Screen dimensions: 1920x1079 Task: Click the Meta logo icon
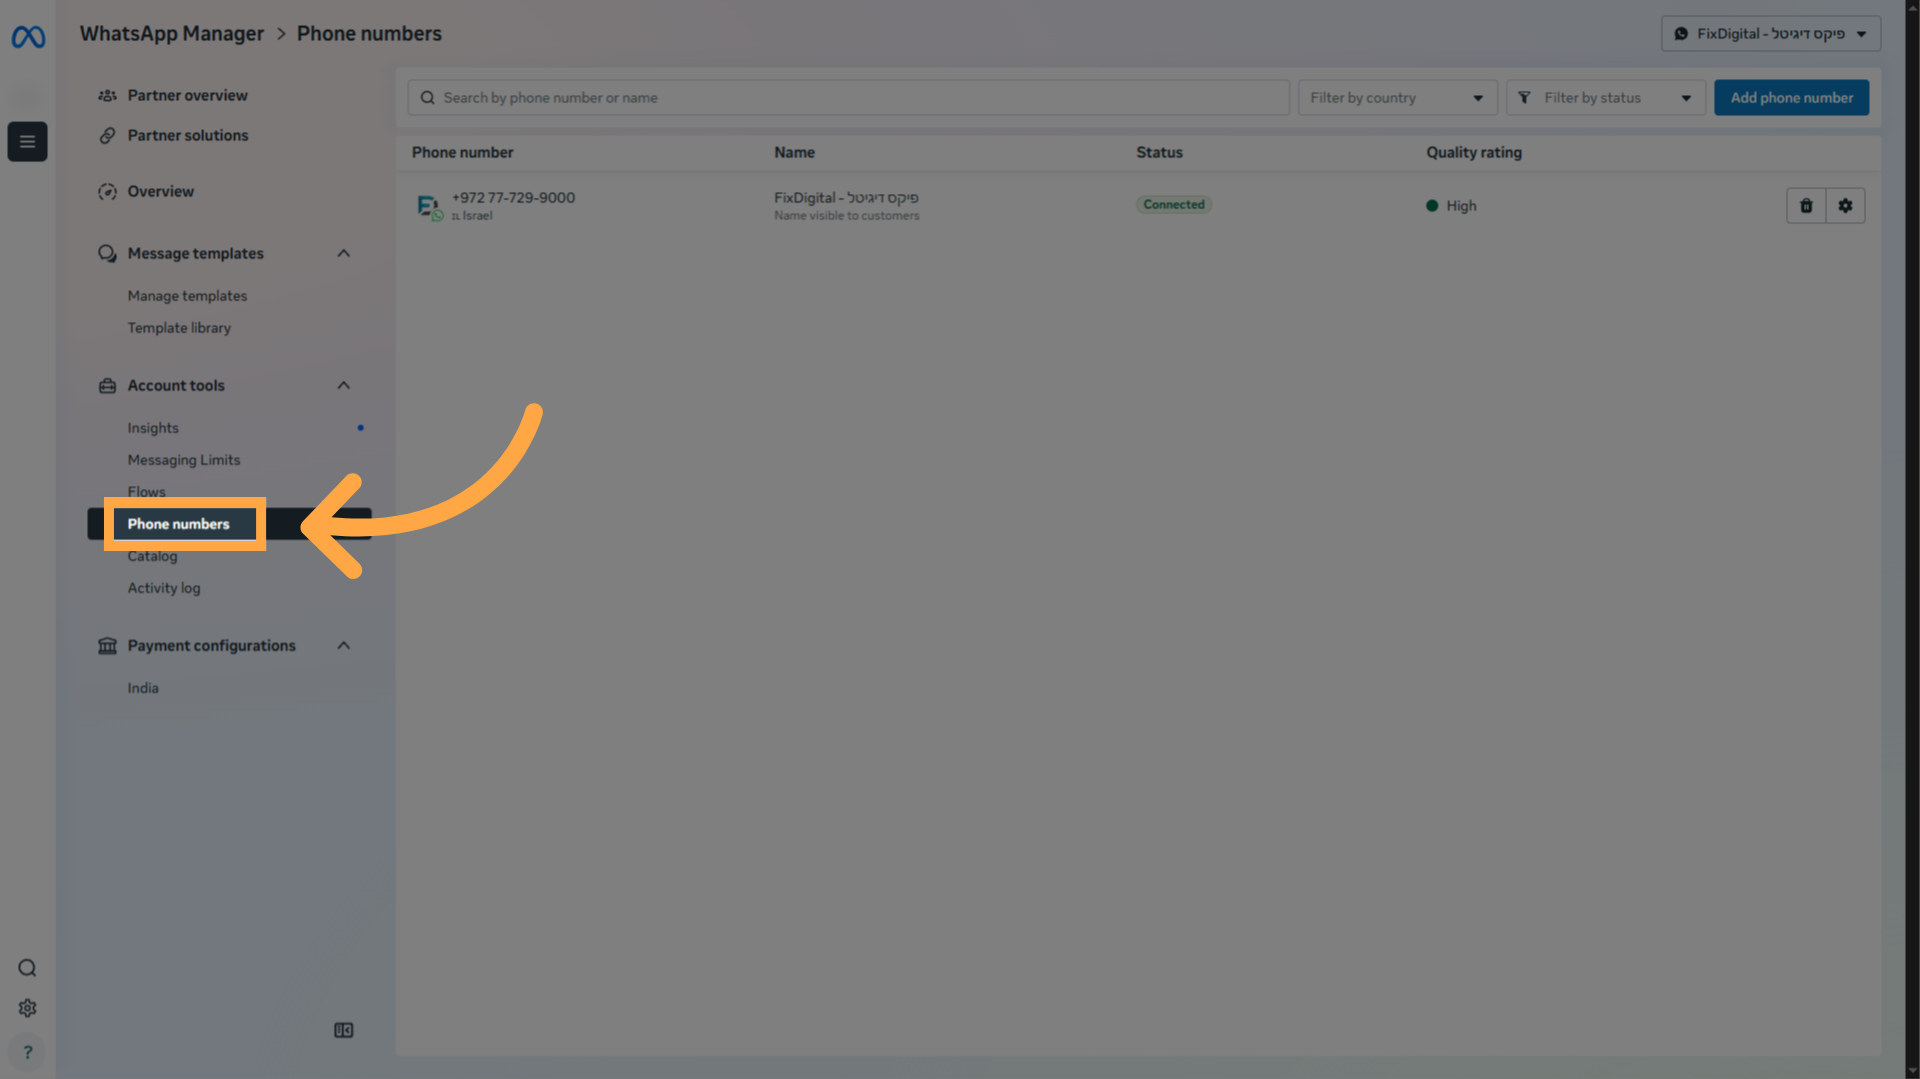coord(28,37)
